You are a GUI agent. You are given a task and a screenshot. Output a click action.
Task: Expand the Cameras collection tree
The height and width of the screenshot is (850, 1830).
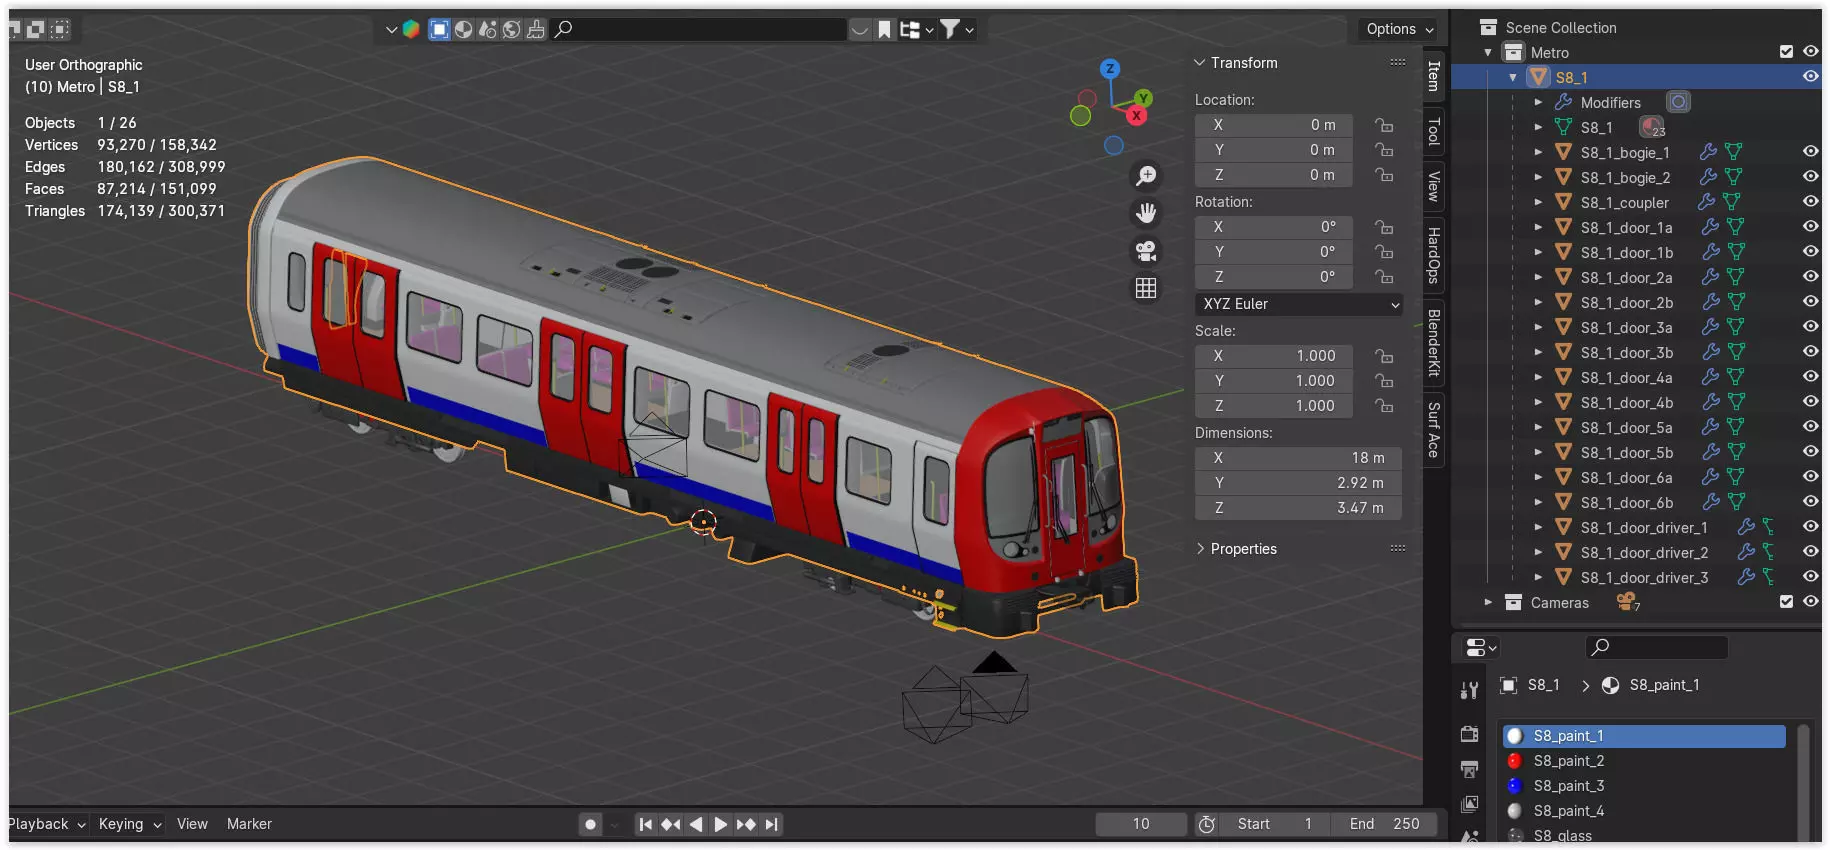[1488, 602]
